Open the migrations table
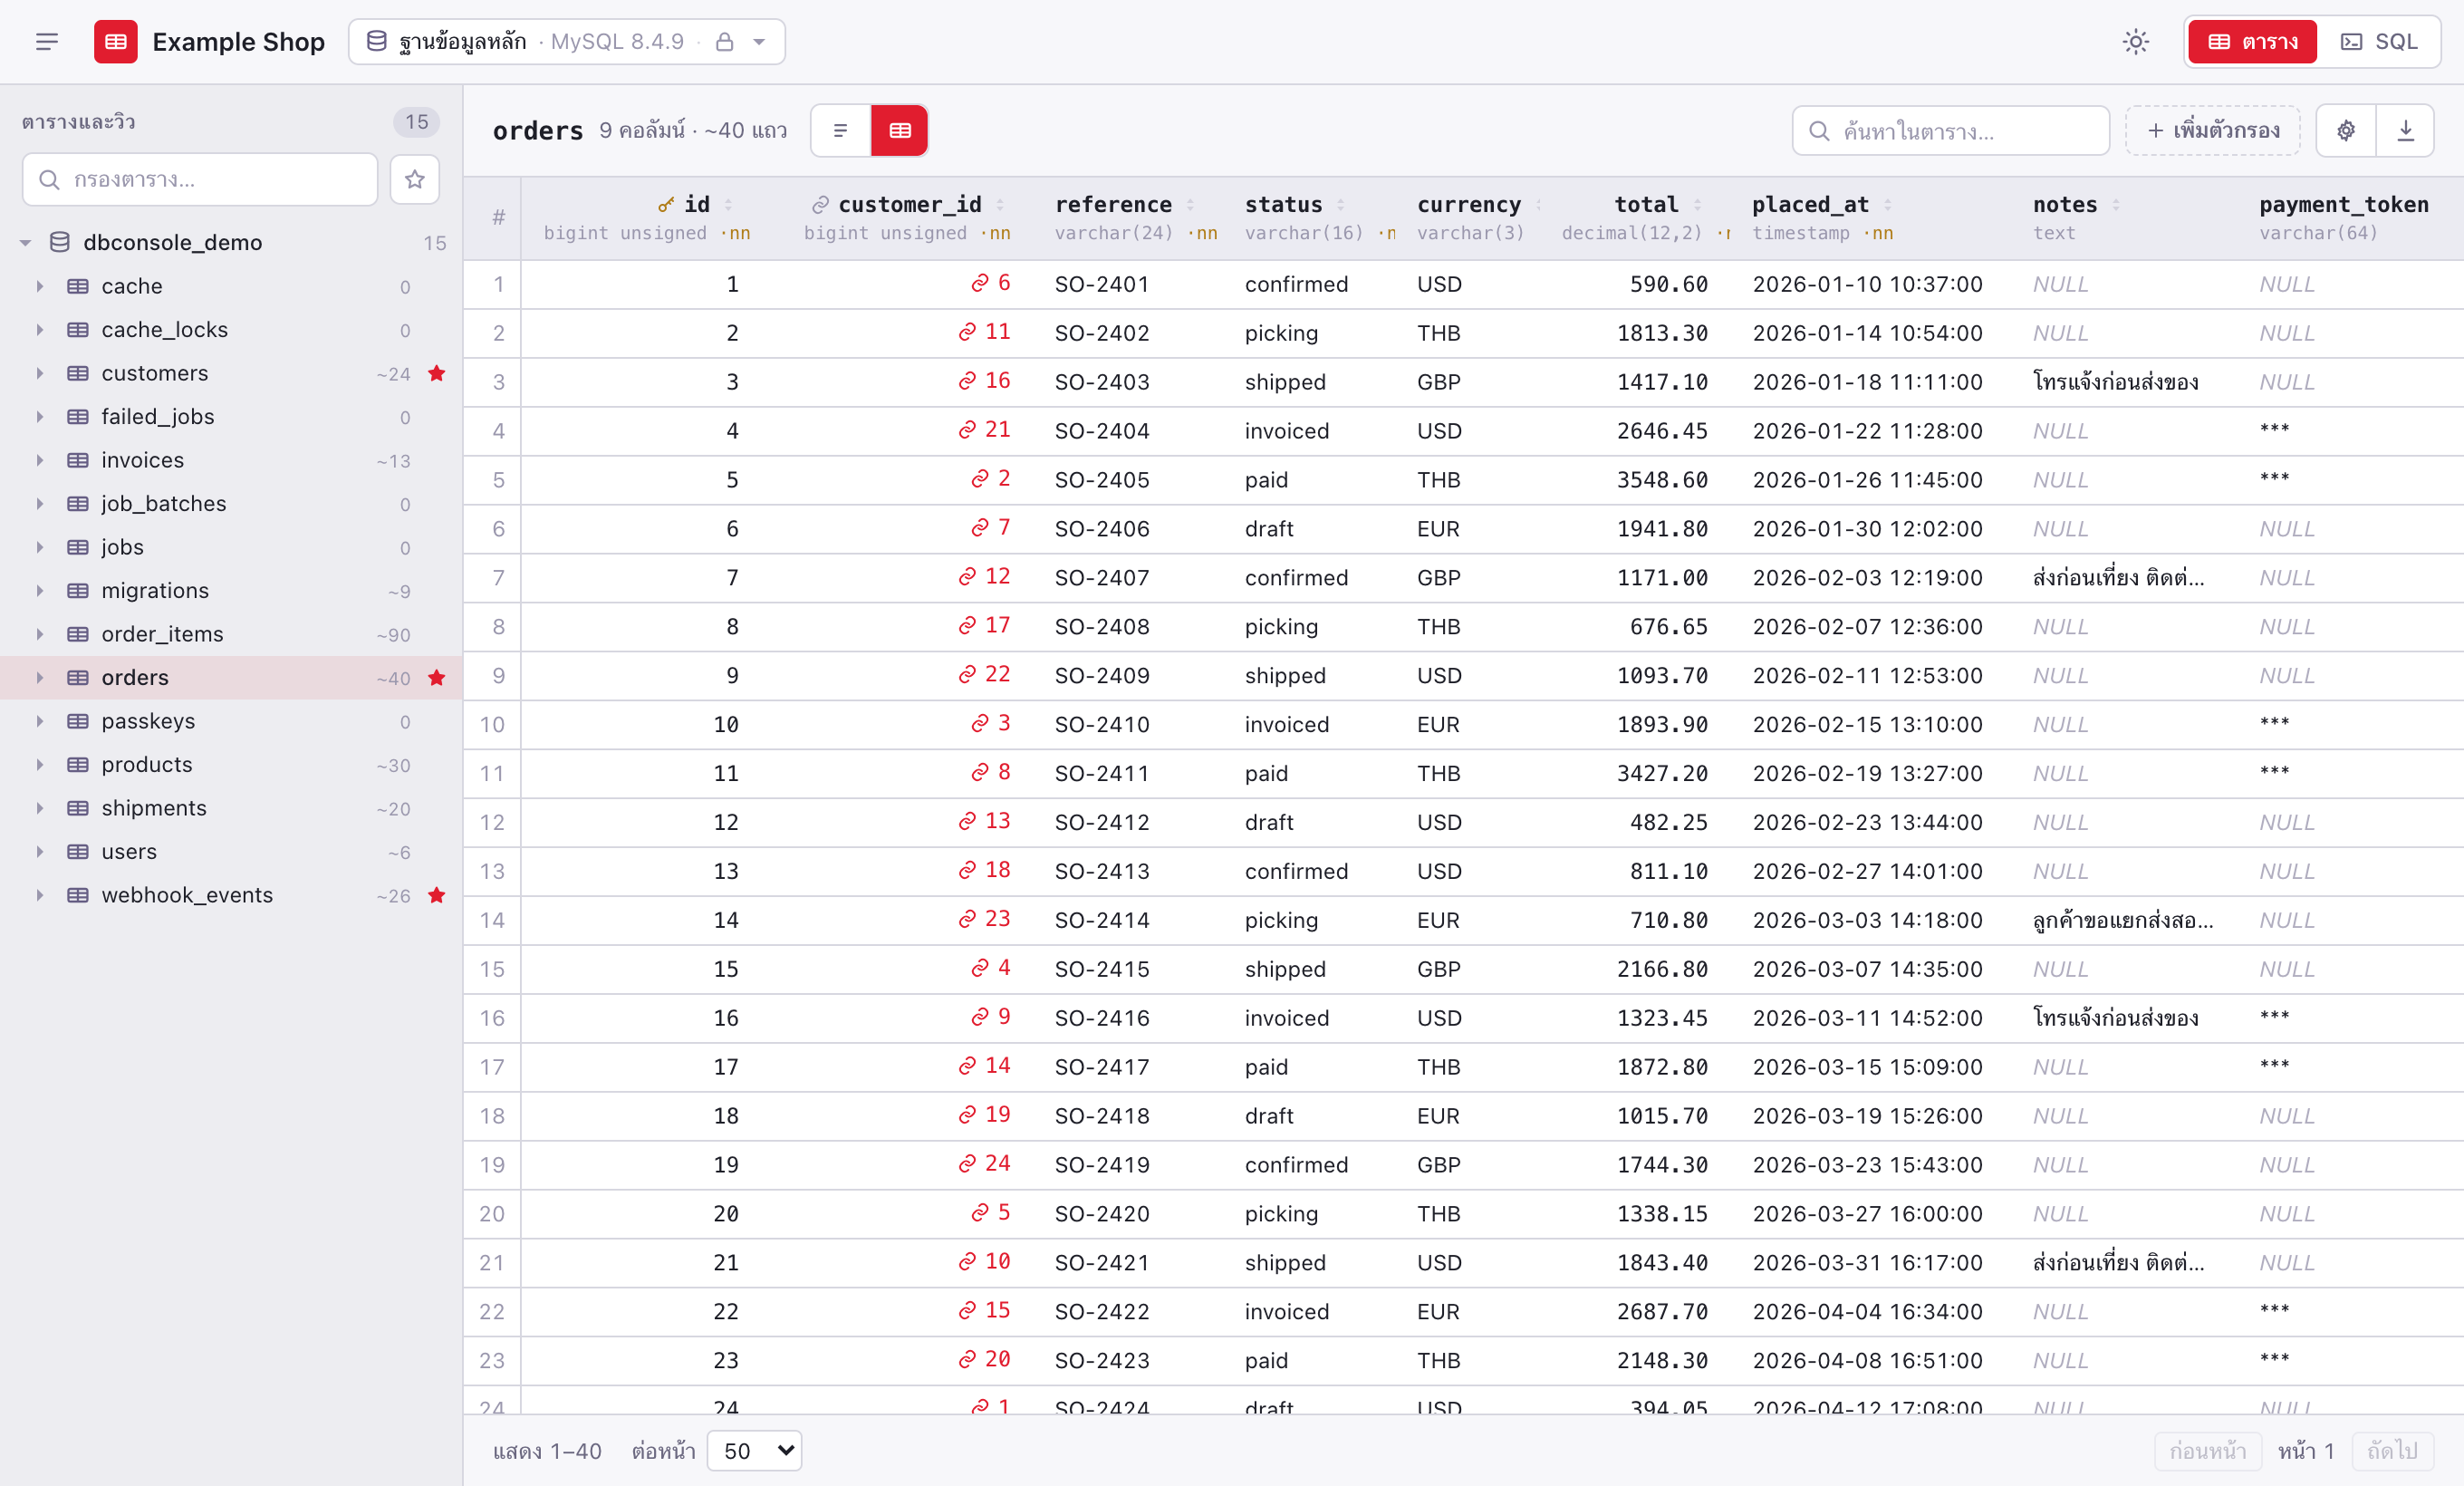 [155, 590]
